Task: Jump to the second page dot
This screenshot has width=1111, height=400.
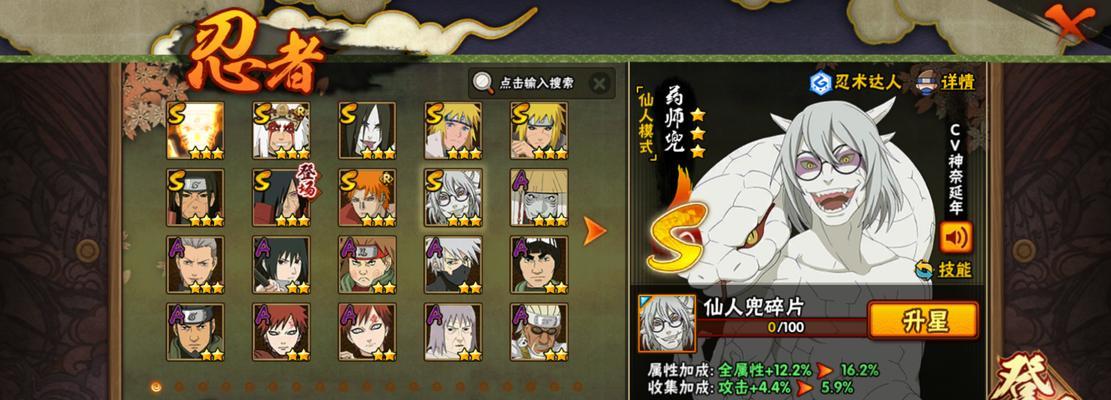Action: coord(180,387)
